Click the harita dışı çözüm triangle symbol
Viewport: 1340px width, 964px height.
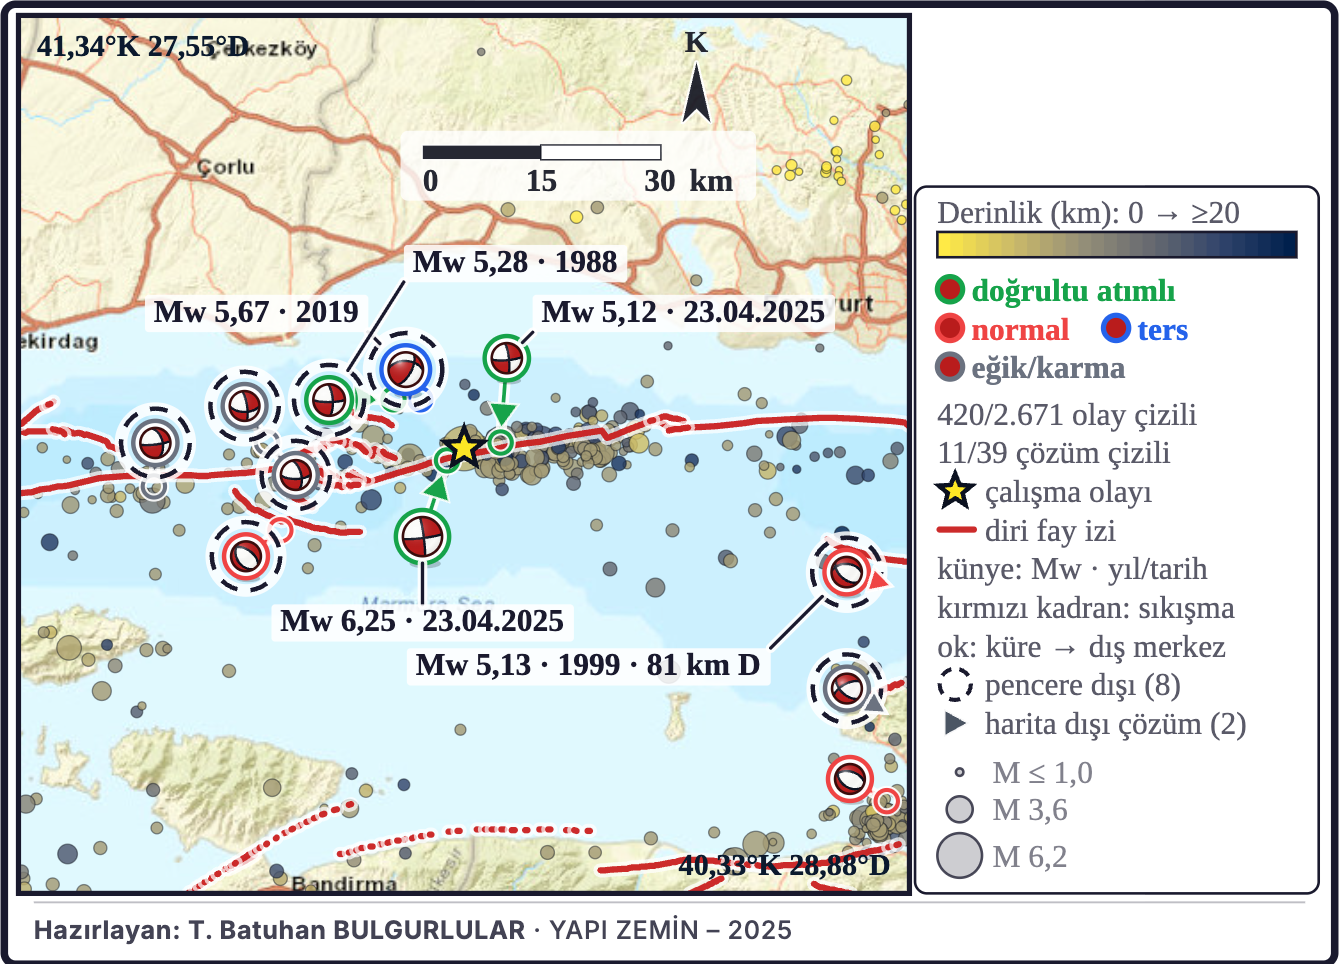[x=955, y=724]
